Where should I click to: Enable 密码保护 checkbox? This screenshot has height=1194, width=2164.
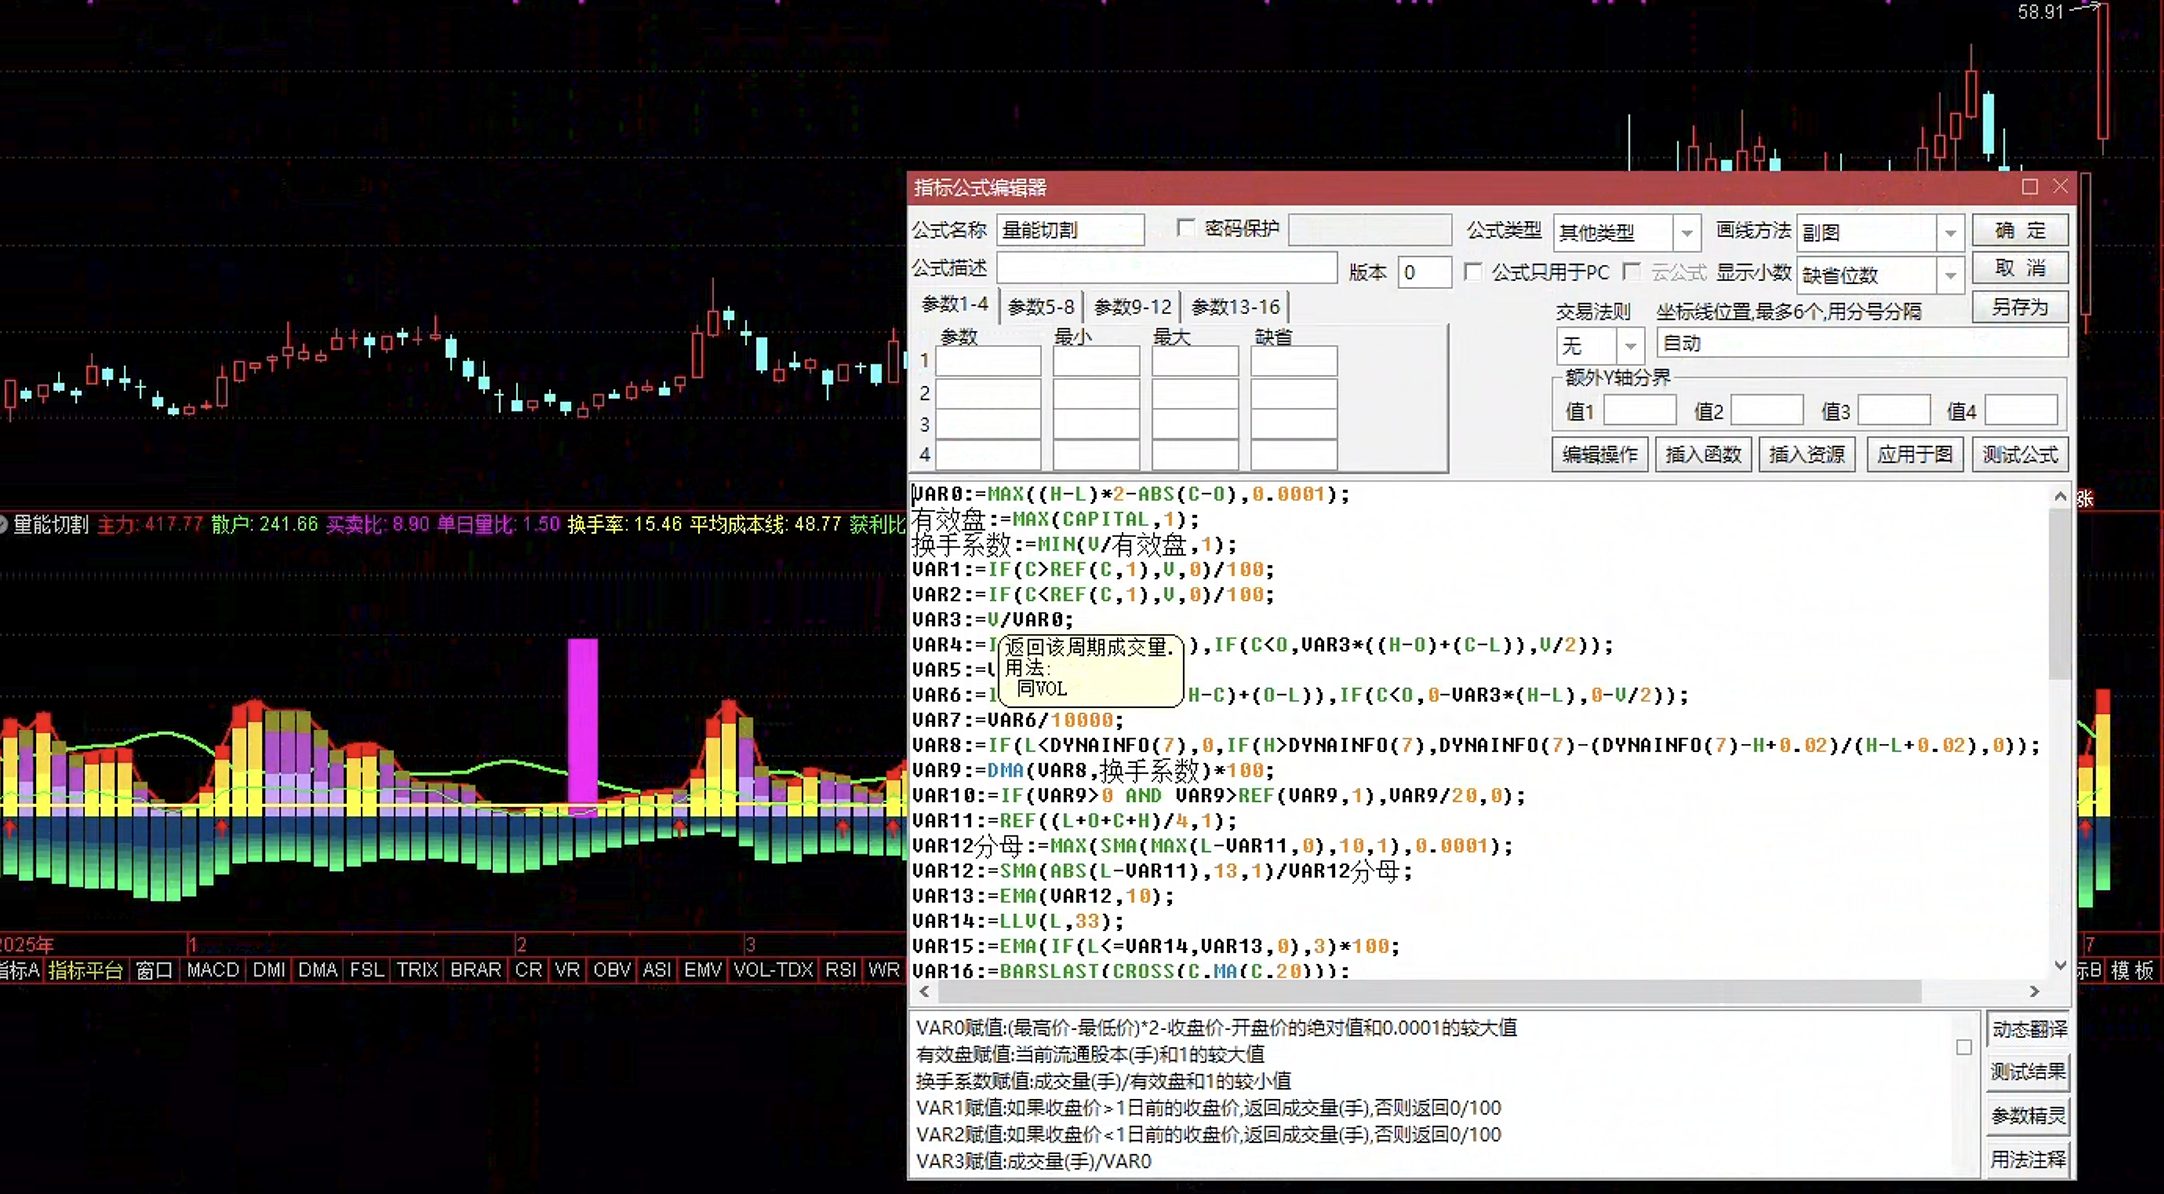[x=1186, y=228]
